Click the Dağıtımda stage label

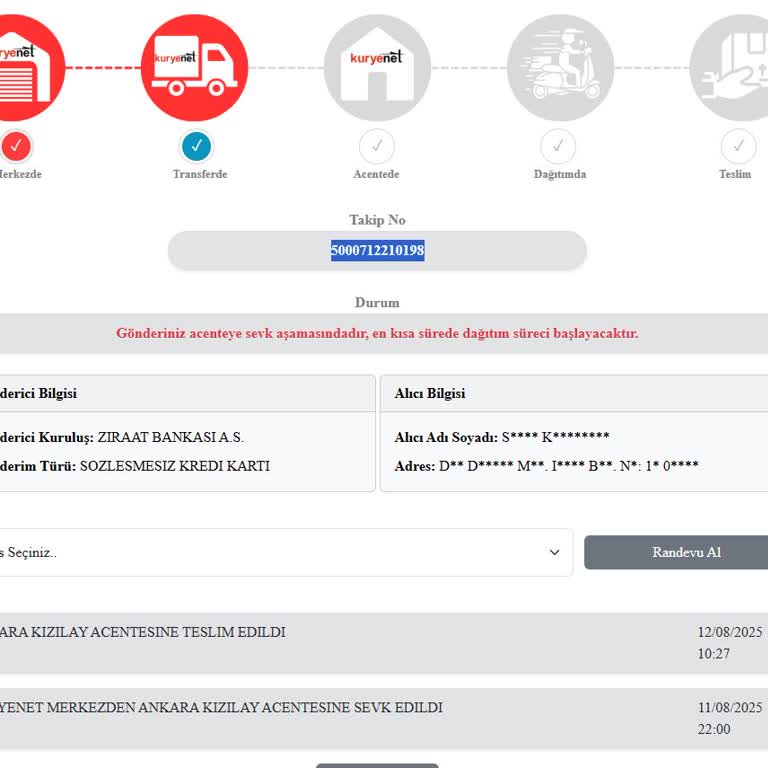(560, 174)
